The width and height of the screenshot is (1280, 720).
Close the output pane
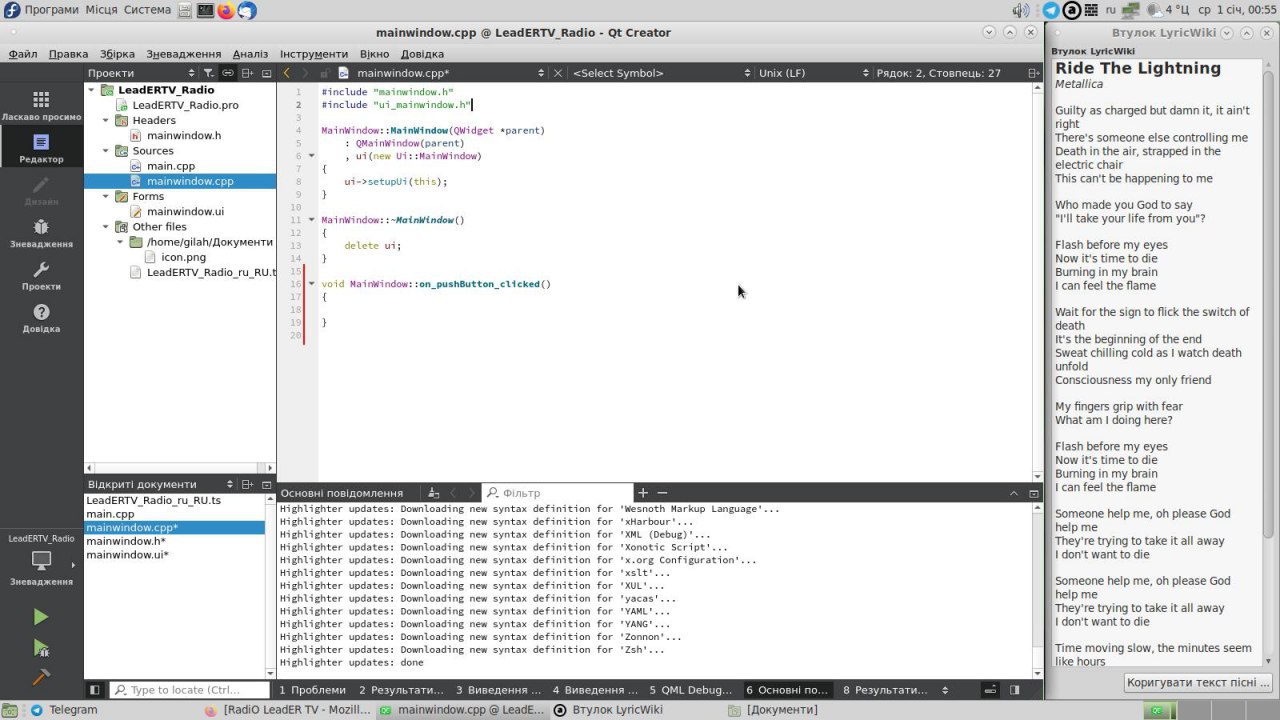(x=1034, y=493)
